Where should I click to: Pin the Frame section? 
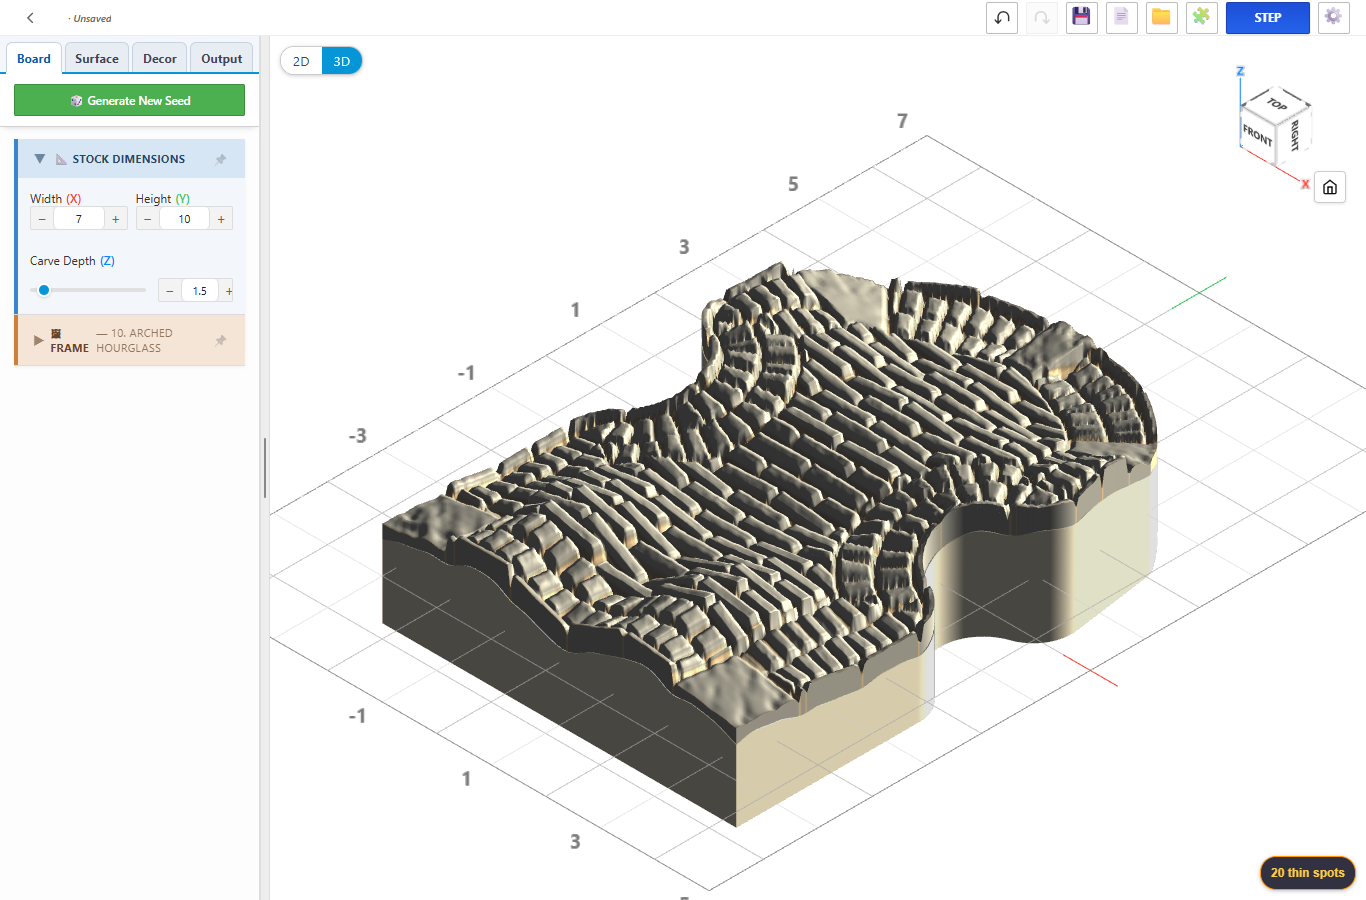pos(221,341)
